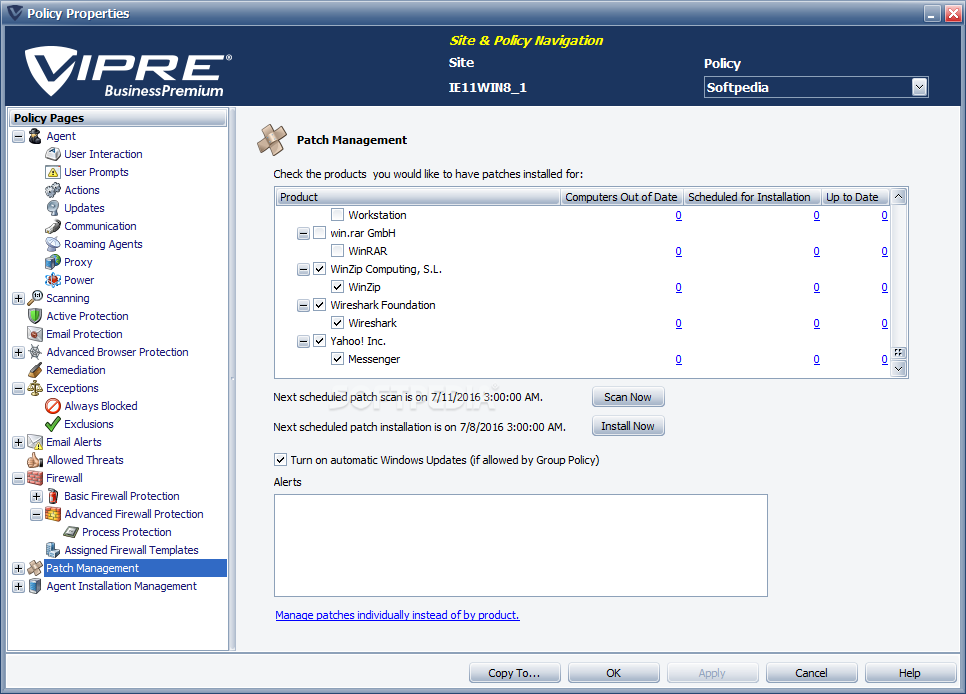
Task: Click the Basic Firewall Protection icon
Action: [x=53, y=496]
